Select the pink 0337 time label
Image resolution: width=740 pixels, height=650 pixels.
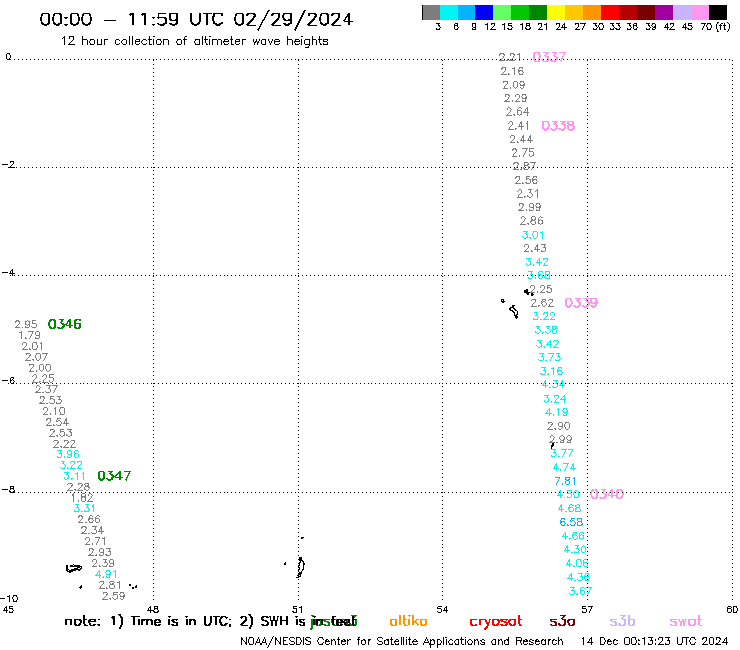click(x=549, y=57)
